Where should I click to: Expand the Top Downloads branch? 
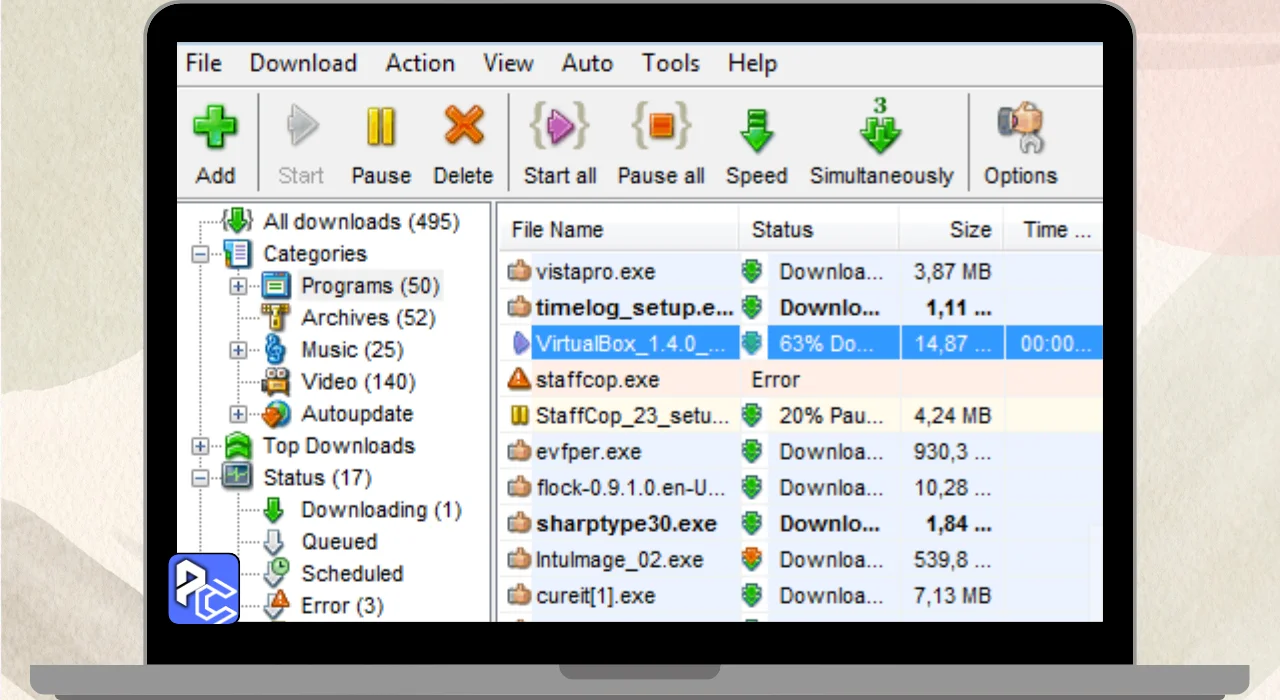click(200, 446)
